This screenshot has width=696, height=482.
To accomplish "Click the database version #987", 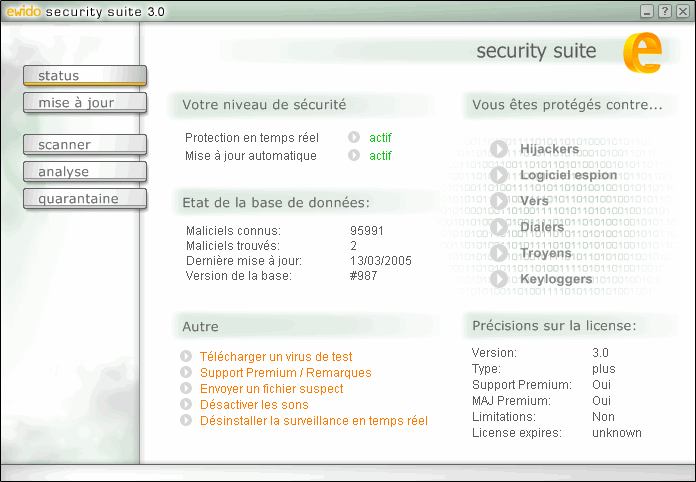I will coord(363,276).
